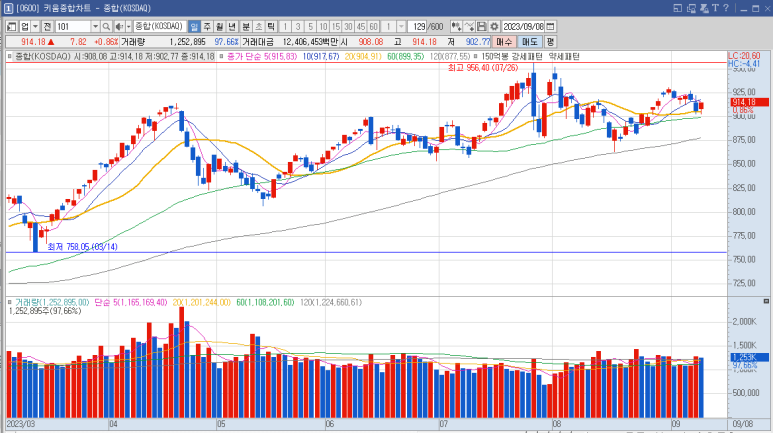Open chart settings gear icon

pyautogui.click(x=494, y=26)
